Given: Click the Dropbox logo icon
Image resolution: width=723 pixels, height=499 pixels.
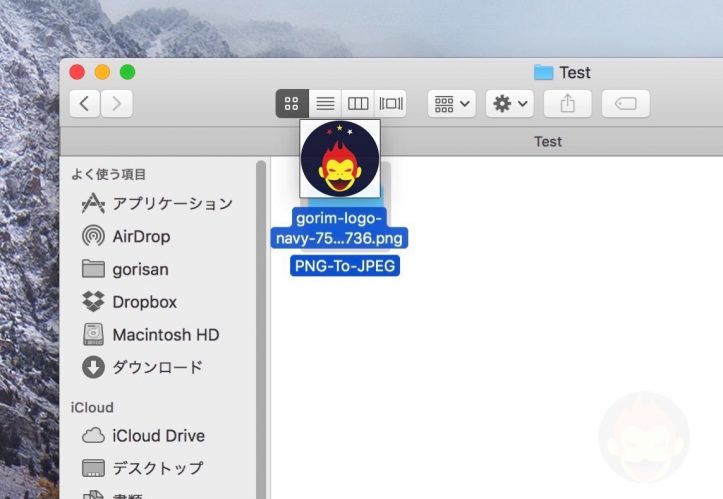Looking at the screenshot, I should (93, 301).
